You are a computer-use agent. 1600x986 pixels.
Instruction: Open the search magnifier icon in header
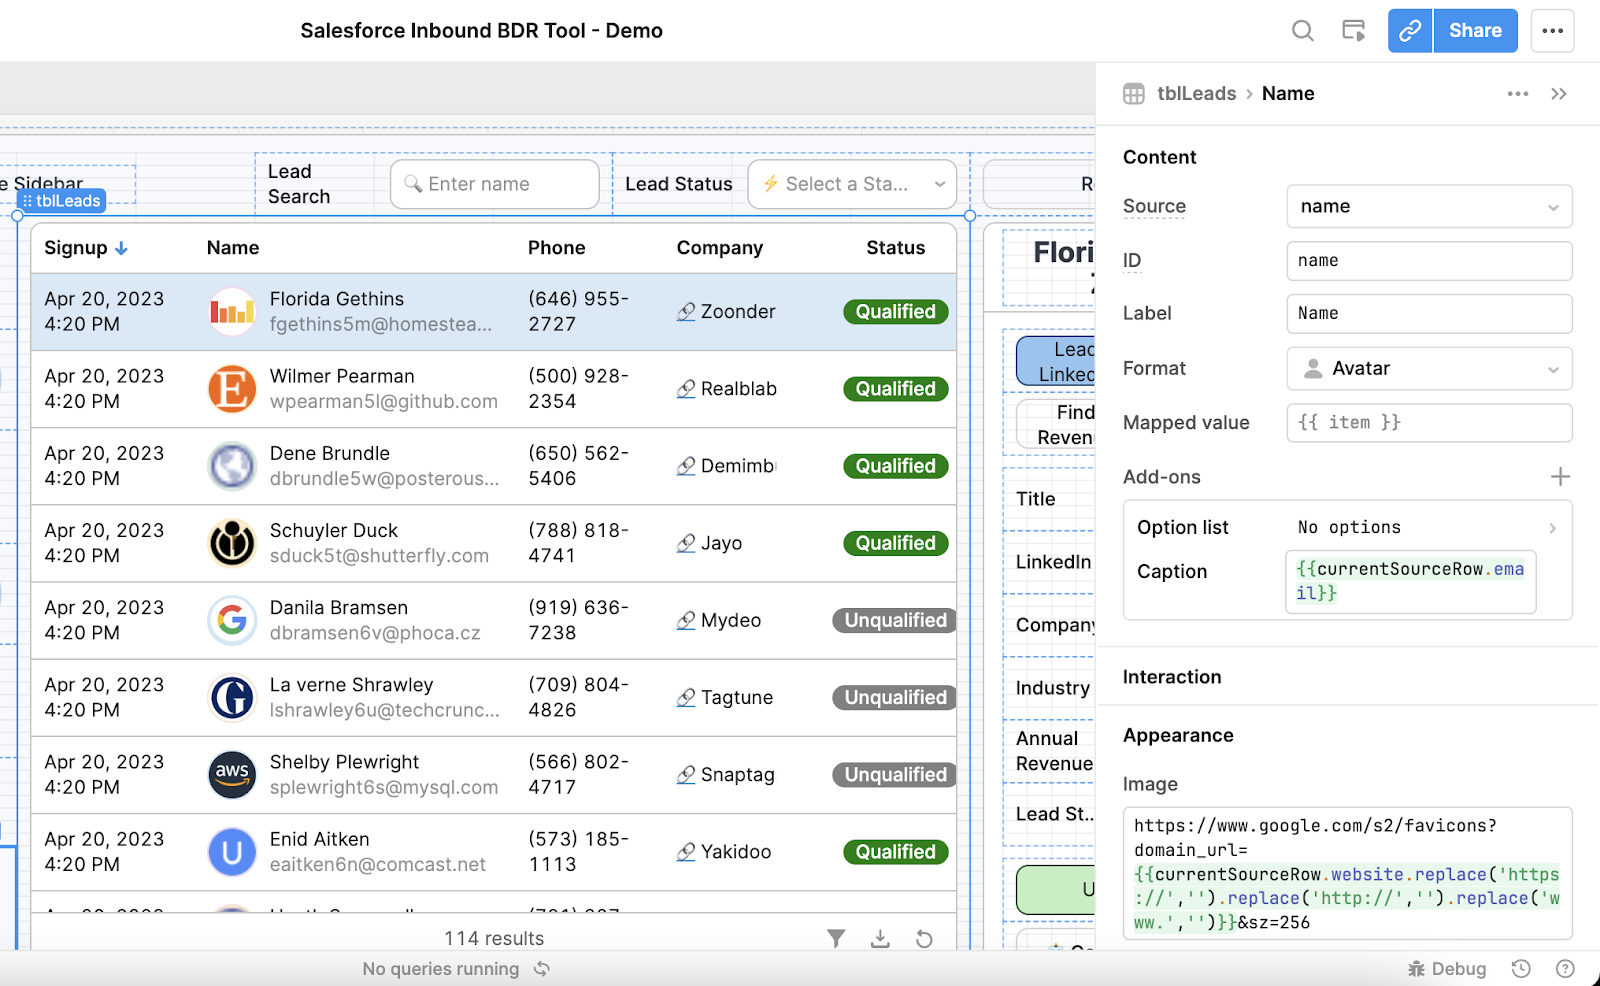point(1302,31)
